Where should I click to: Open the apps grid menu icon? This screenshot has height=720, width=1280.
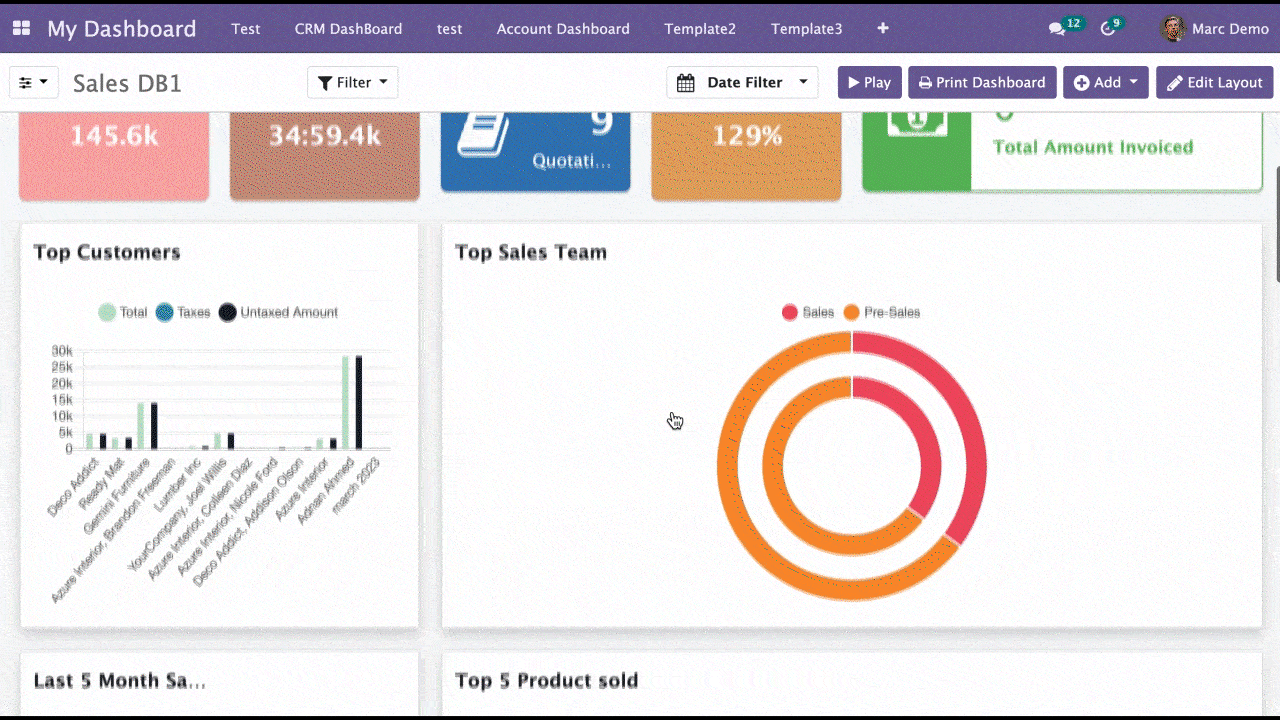pos(21,29)
